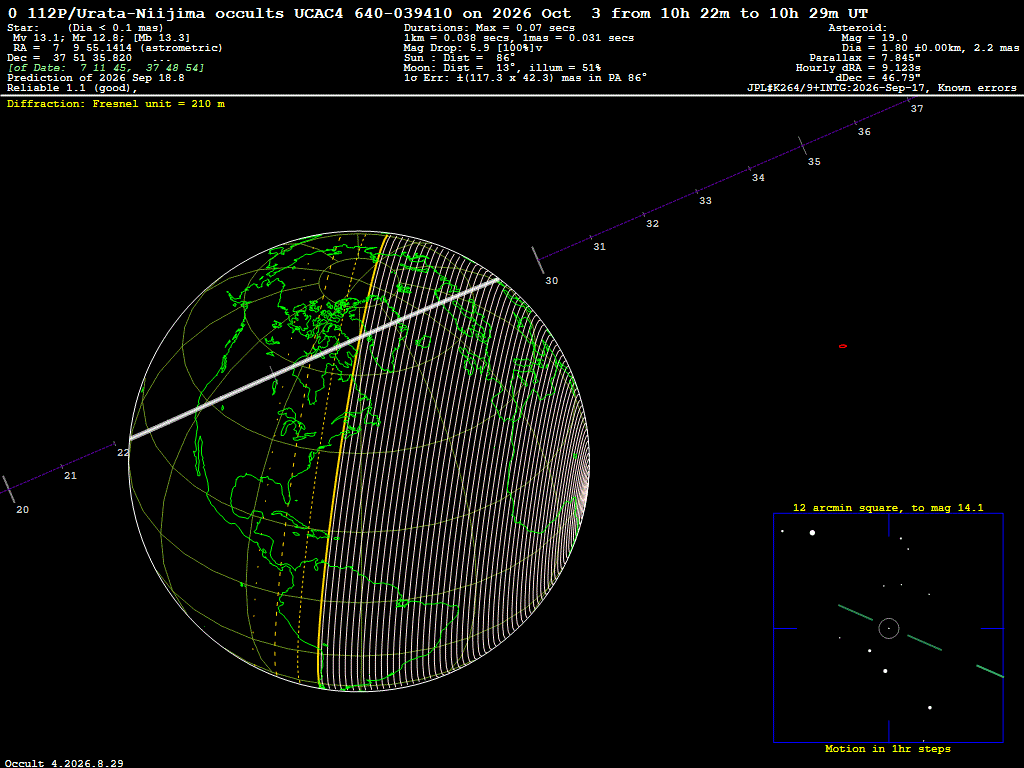Click the green 'of Date' coordinates line

tap(106, 68)
